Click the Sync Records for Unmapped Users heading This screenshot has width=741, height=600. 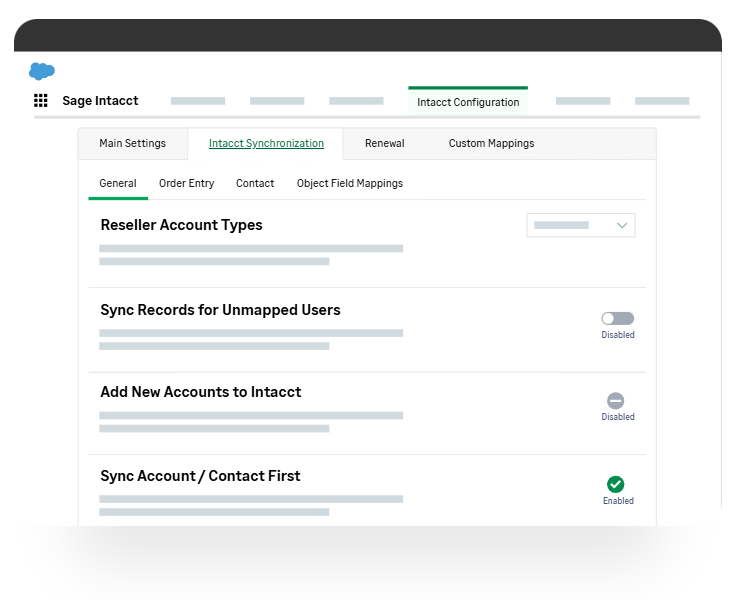pos(220,310)
